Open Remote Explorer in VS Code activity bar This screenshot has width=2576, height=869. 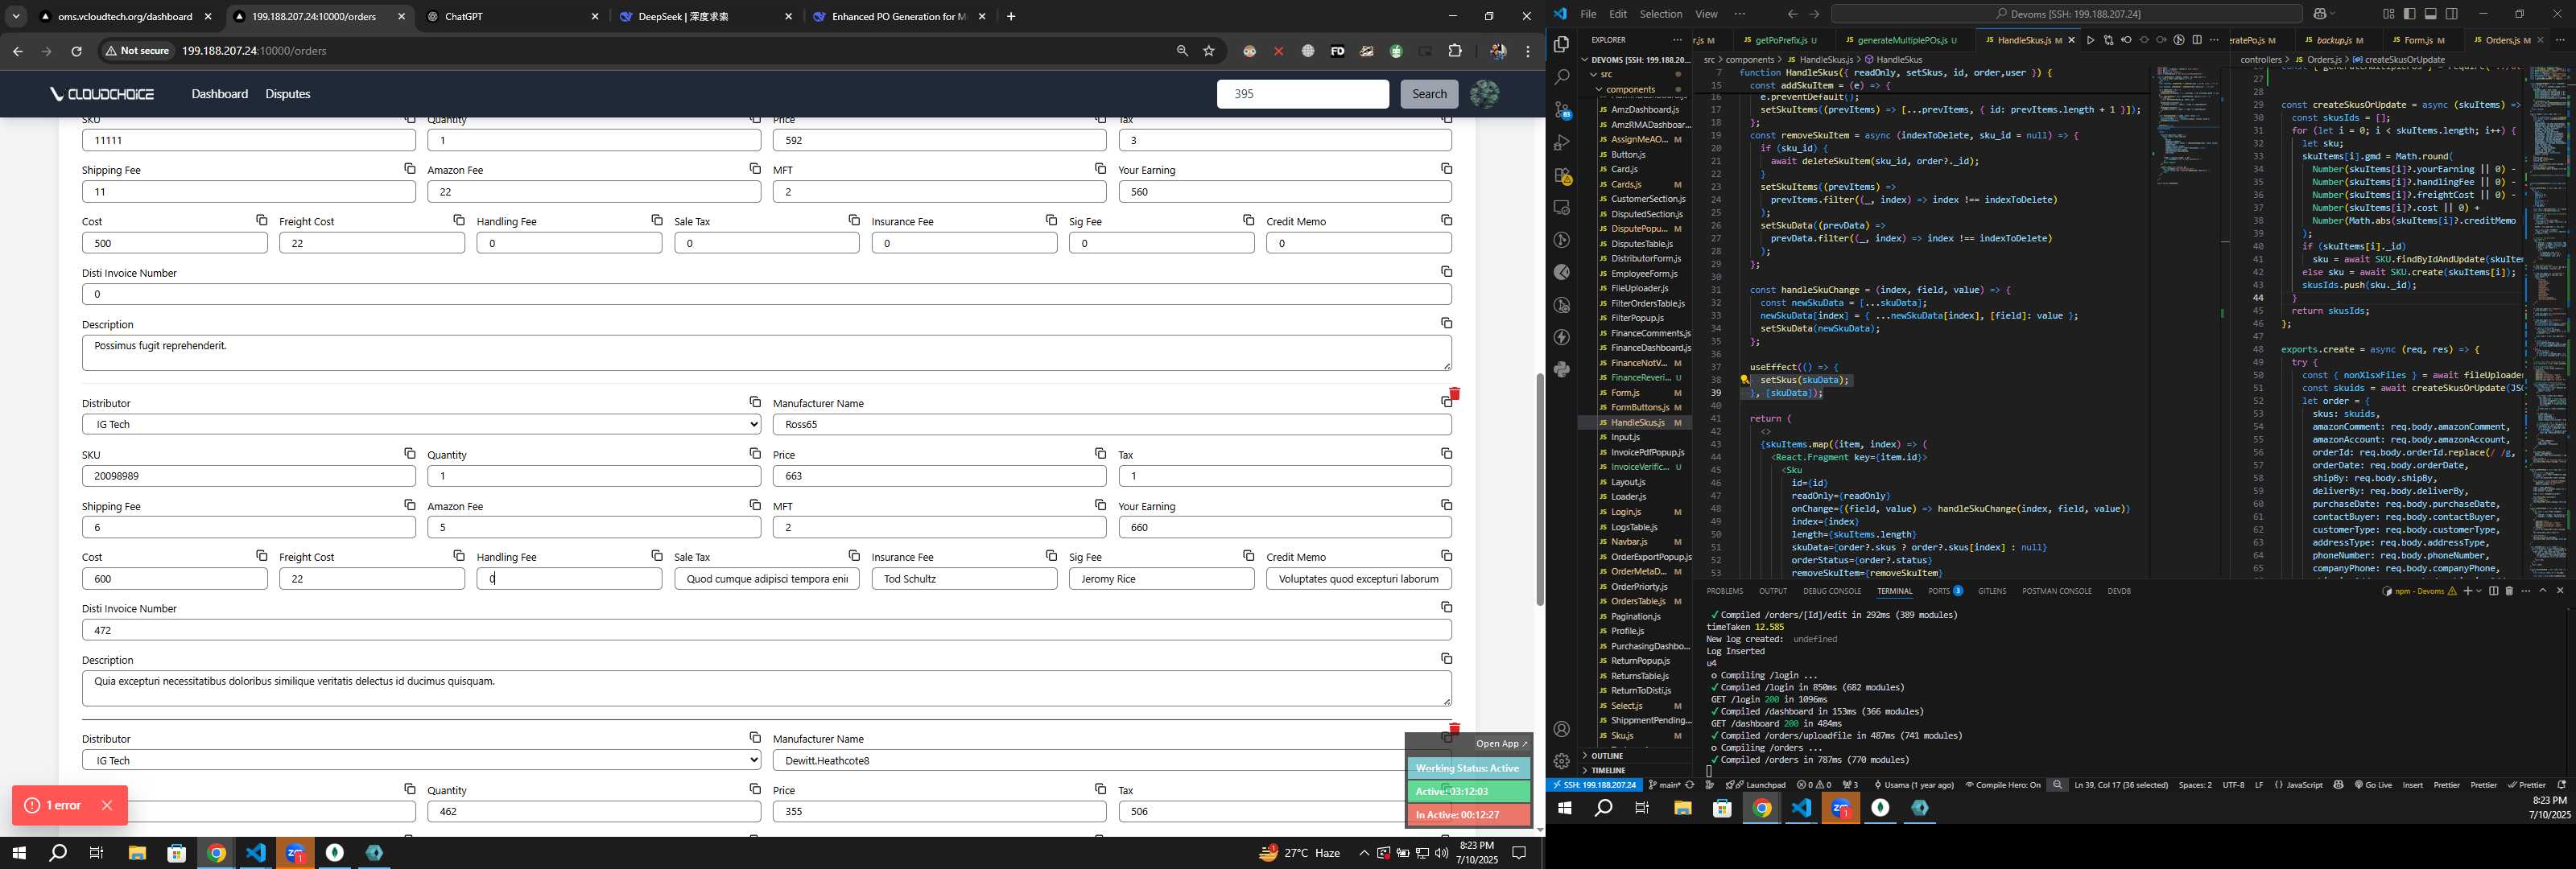coord(1561,208)
